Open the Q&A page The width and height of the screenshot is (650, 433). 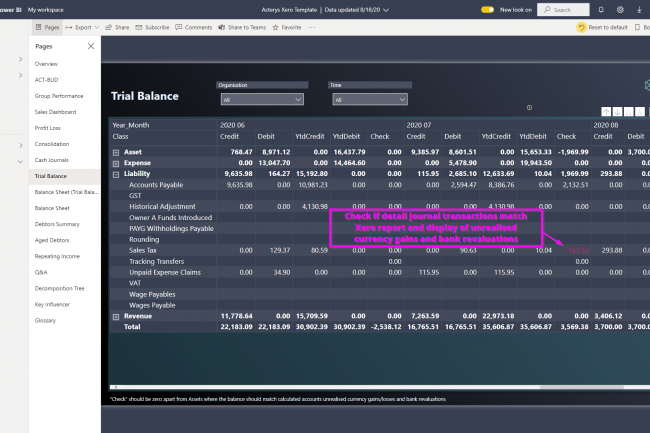tap(41, 272)
